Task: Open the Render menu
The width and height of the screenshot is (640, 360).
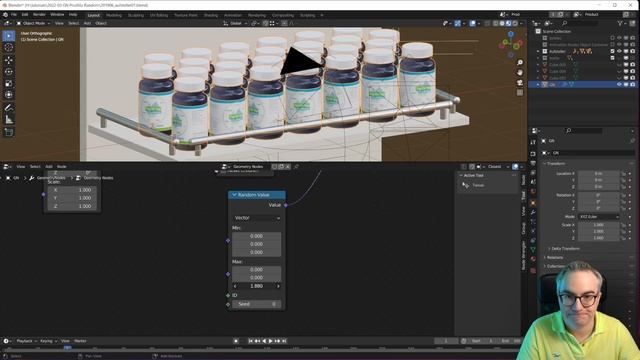Action: 39,15
